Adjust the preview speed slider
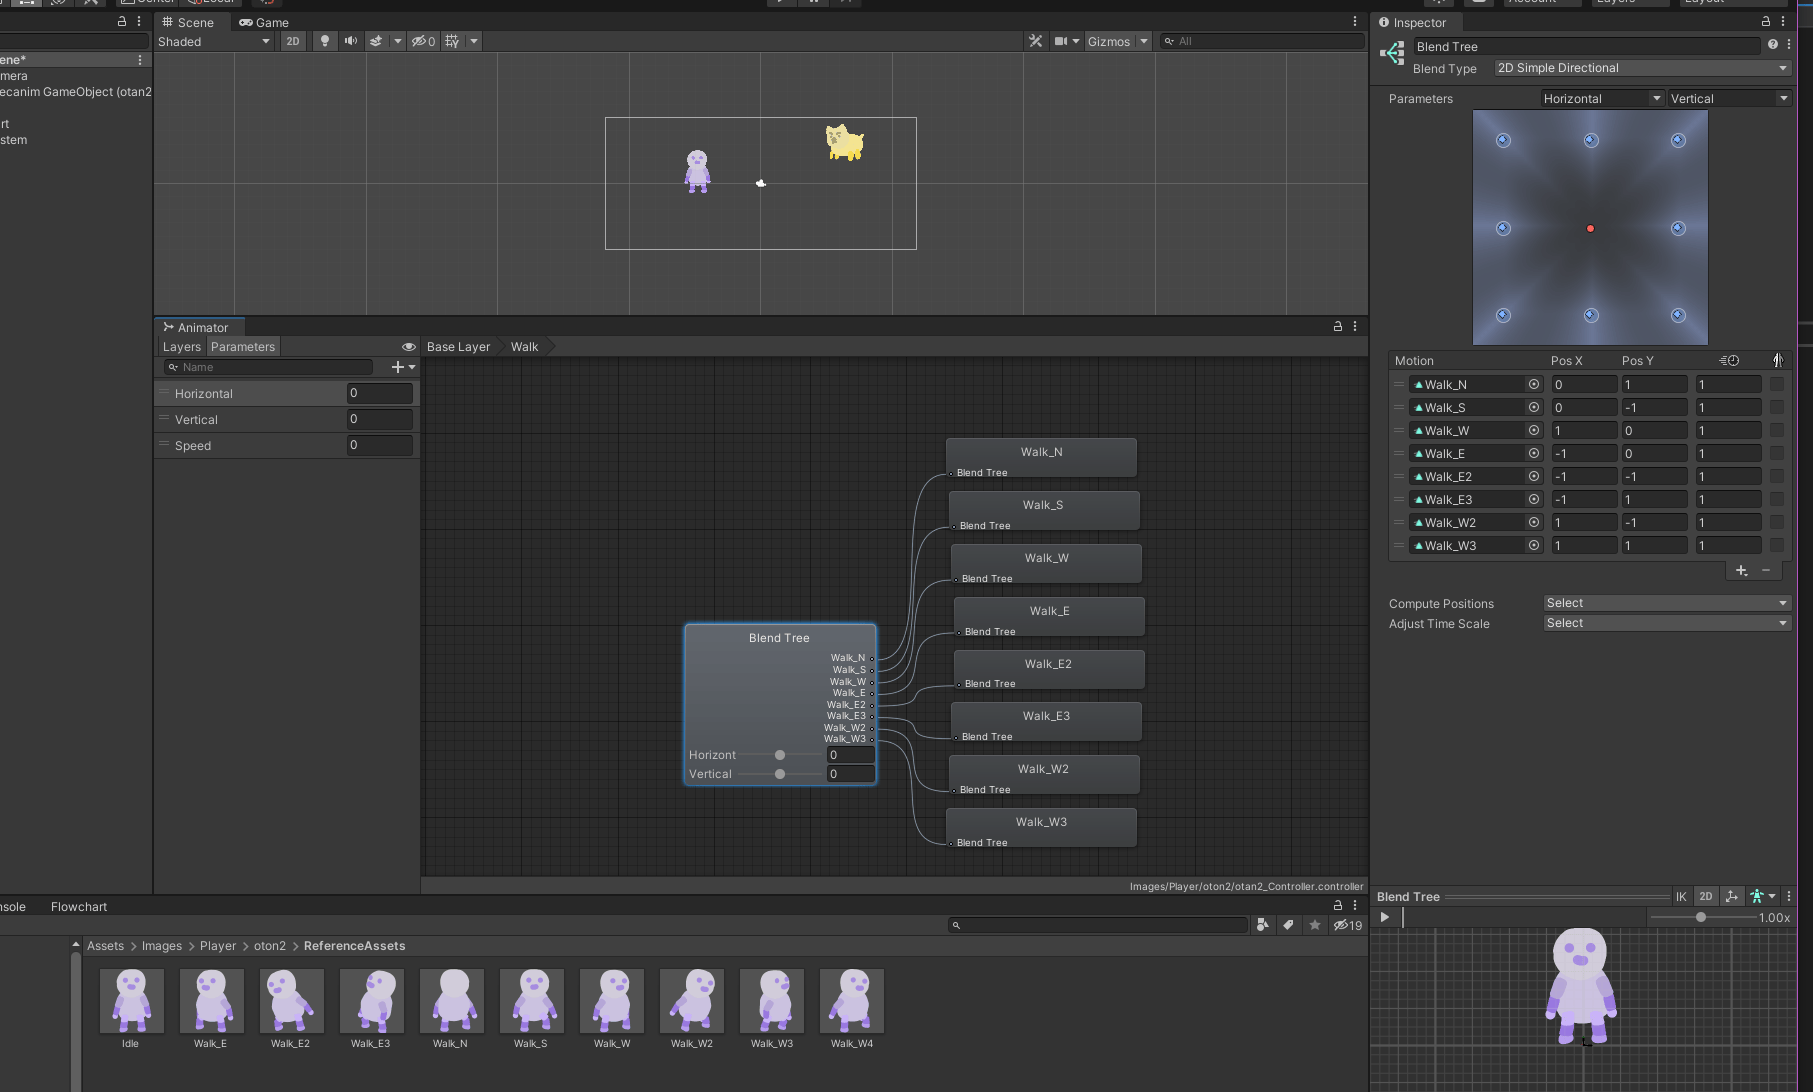 (1701, 917)
